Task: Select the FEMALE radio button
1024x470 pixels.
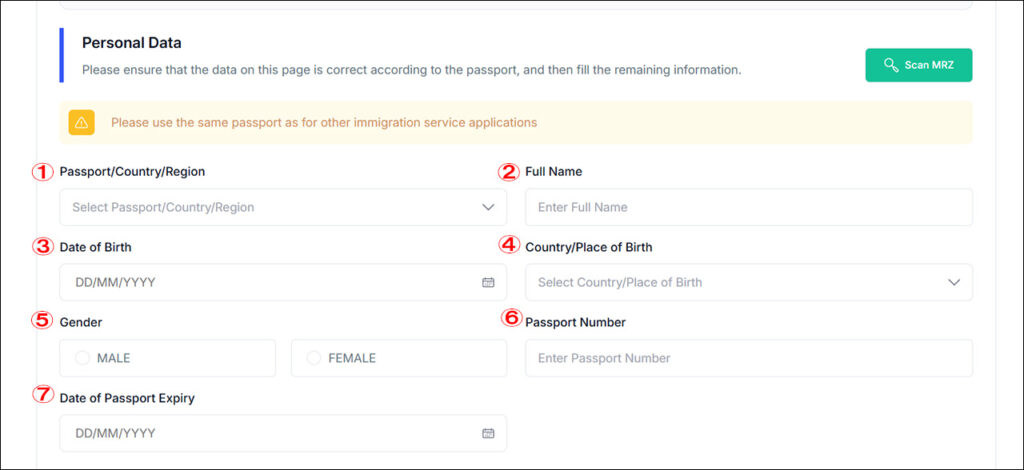Action: pos(314,358)
